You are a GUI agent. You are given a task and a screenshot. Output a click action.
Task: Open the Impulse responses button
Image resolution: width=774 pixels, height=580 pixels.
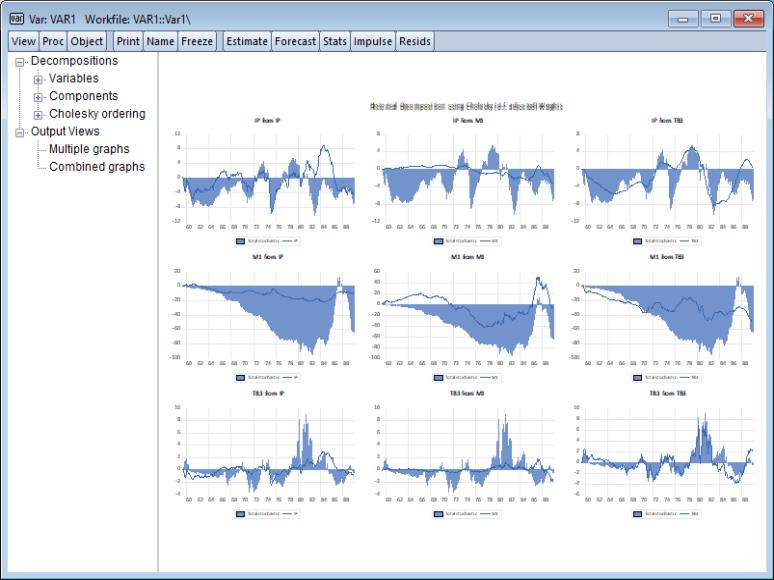373,42
